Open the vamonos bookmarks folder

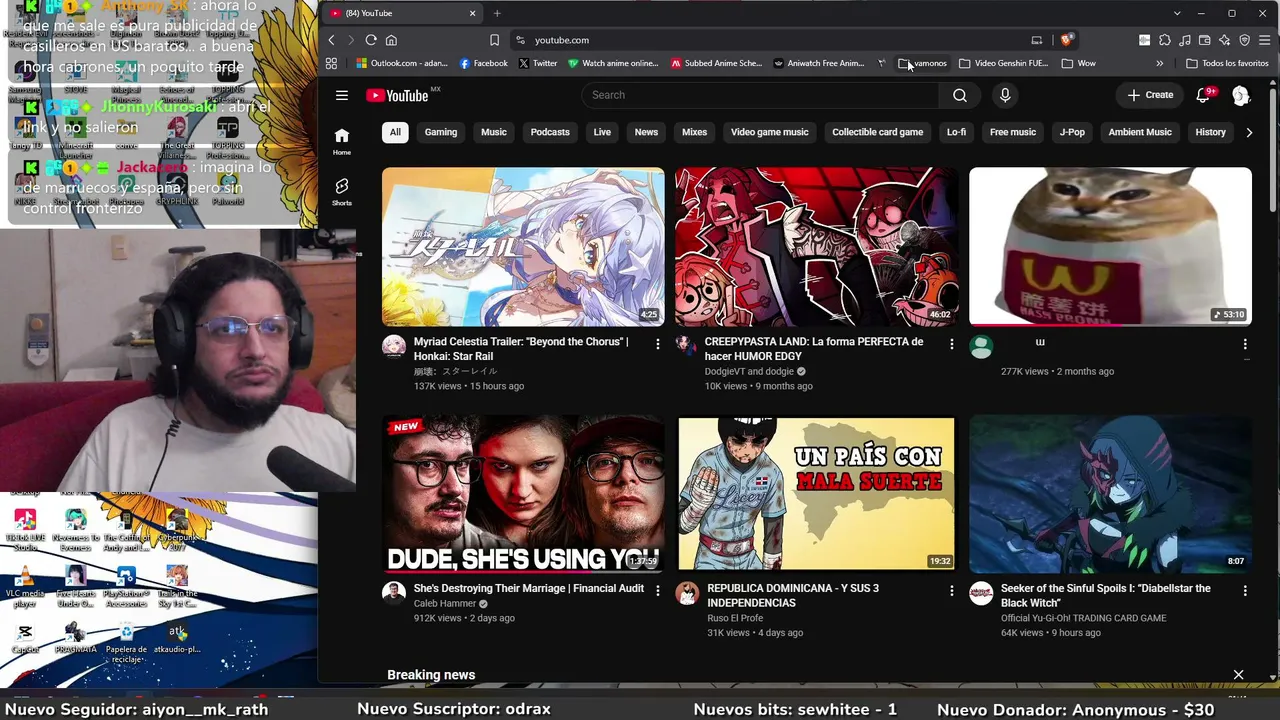tap(923, 63)
